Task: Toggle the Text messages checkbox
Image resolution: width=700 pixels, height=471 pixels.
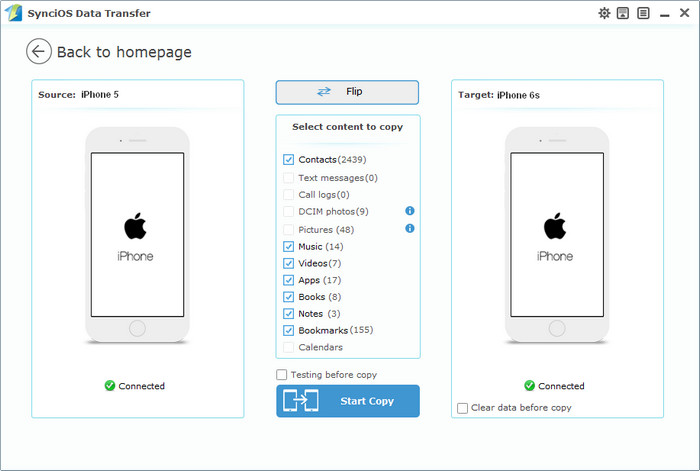Action: pyautogui.click(x=288, y=178)
